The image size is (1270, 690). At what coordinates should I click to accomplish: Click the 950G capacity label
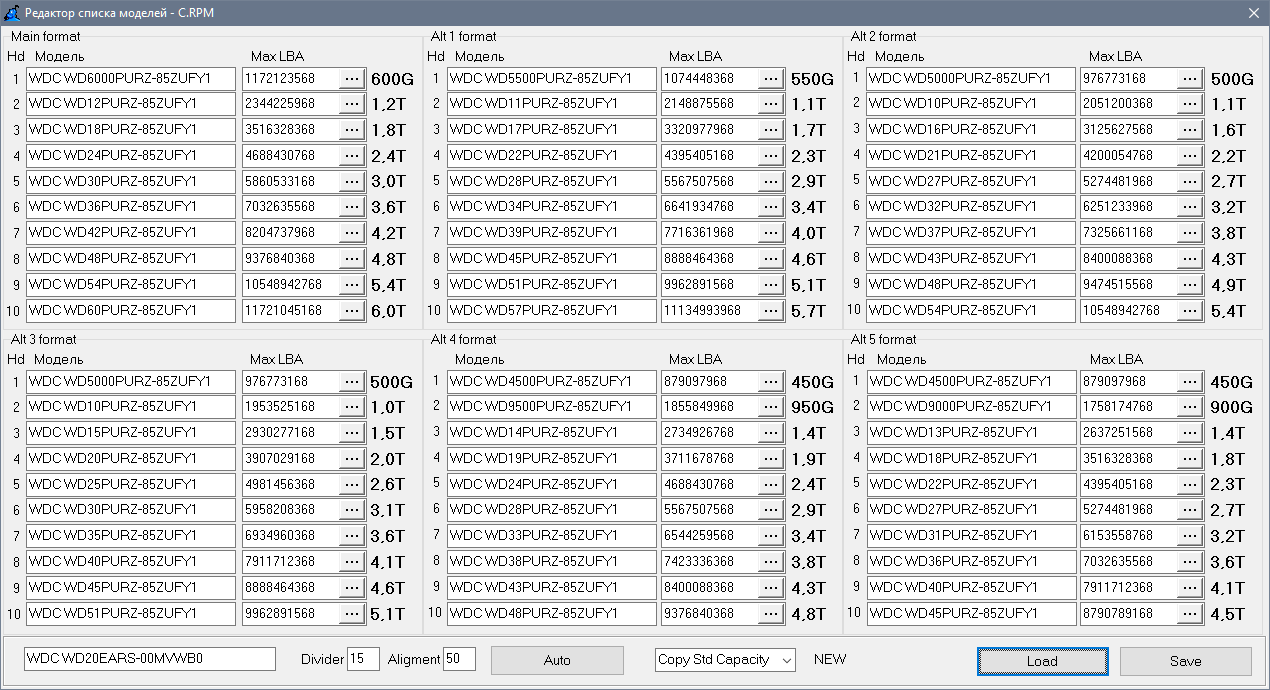click(x=812, y=408)
